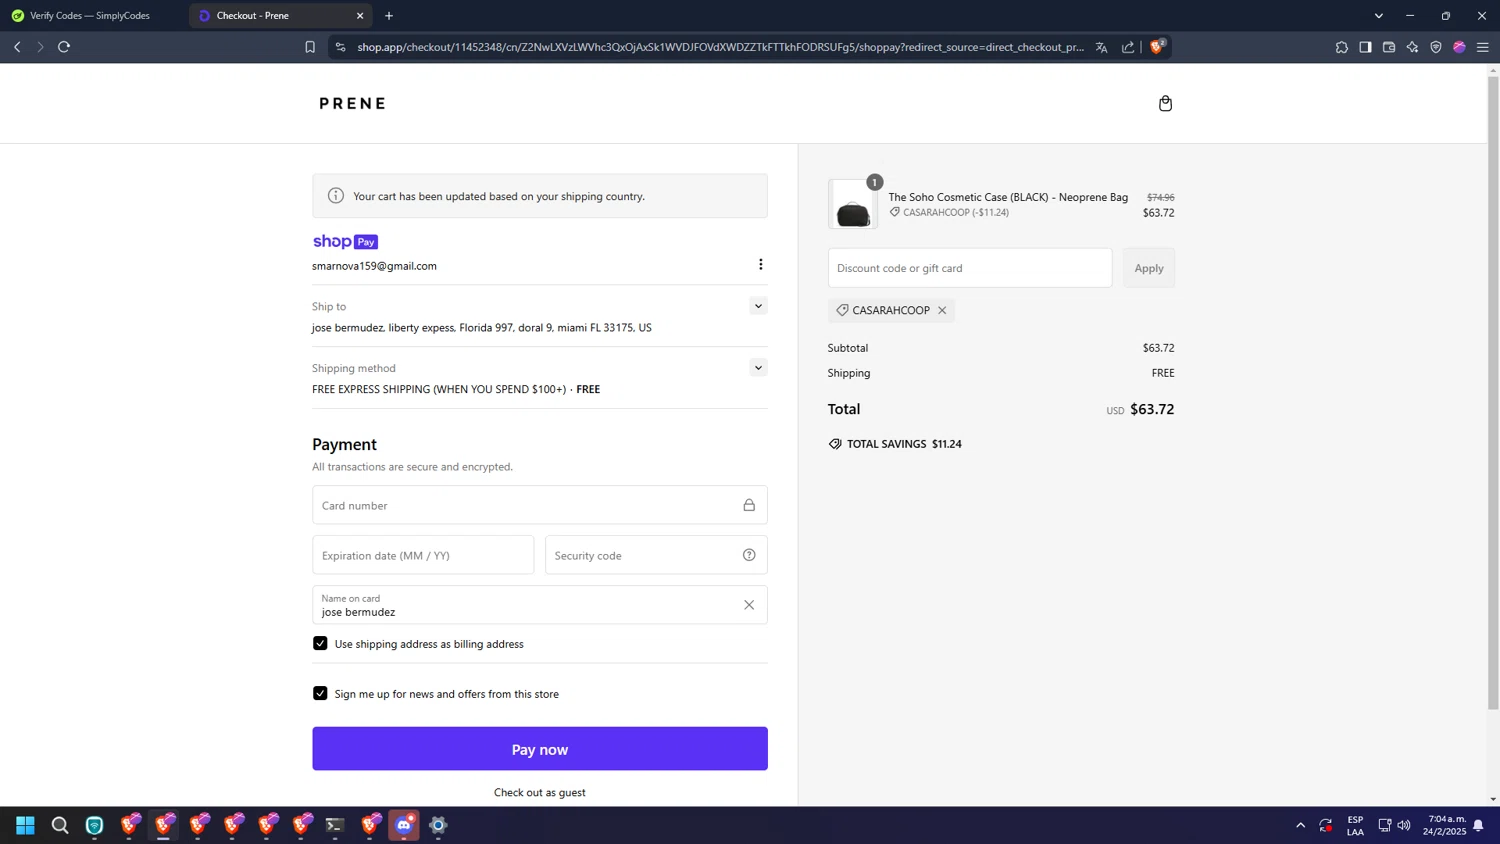Click the browser address bar URL
This screenshot has height=844, width=1500.
[720, 47]
